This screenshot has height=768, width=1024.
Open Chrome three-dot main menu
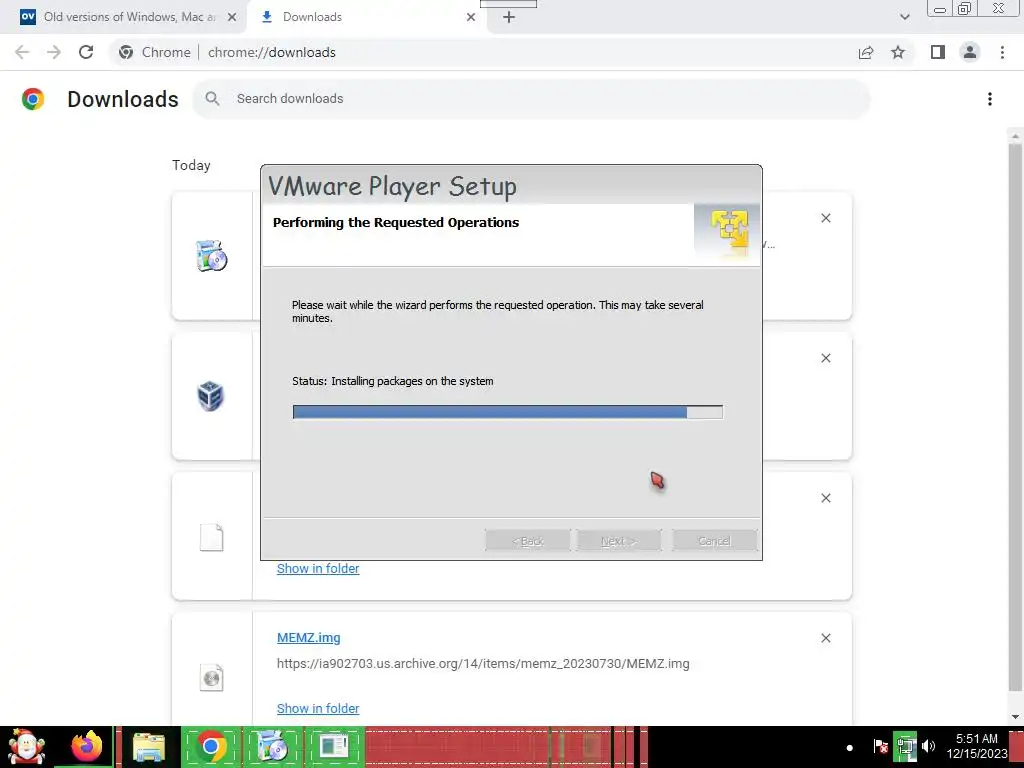point(1002,52)
